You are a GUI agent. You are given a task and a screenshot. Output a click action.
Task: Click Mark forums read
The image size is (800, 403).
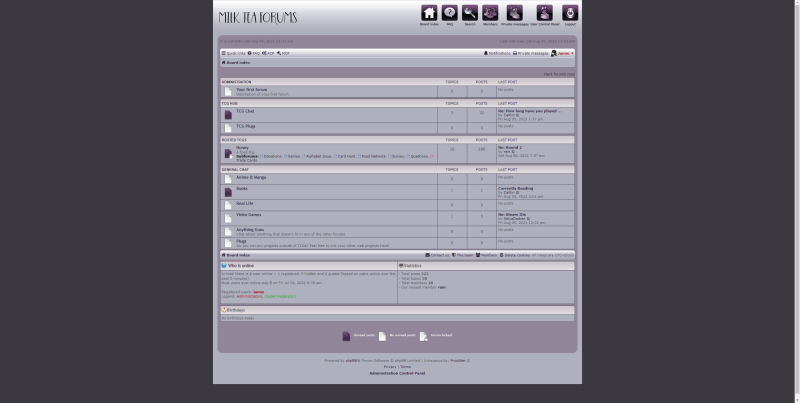point(559,74)
